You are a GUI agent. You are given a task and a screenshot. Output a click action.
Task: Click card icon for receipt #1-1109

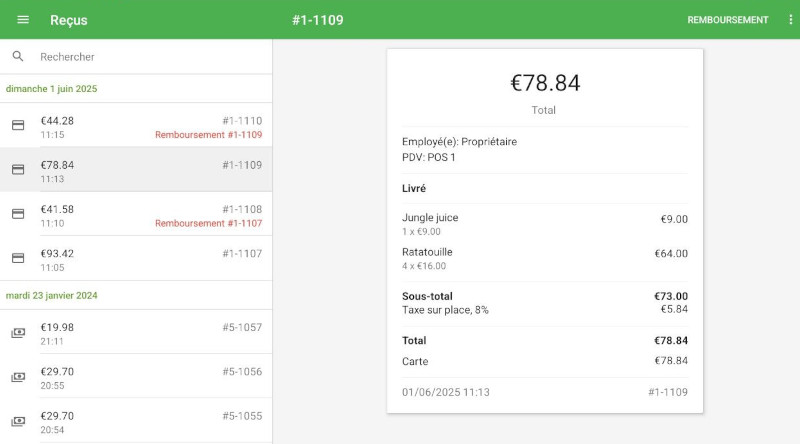(x=18, y=170)
